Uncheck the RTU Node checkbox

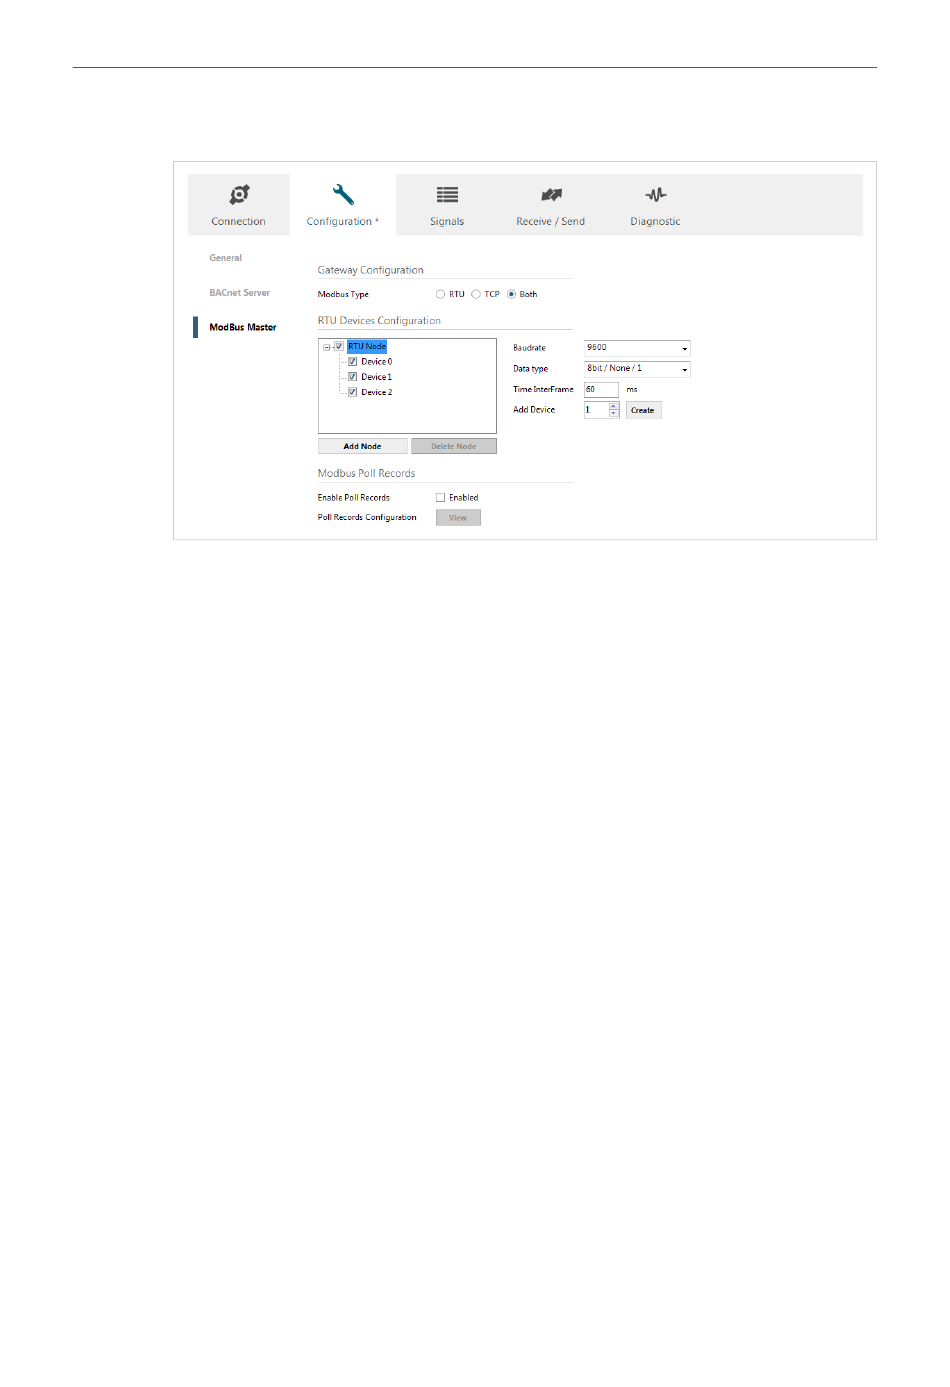(x=339, y=346)
